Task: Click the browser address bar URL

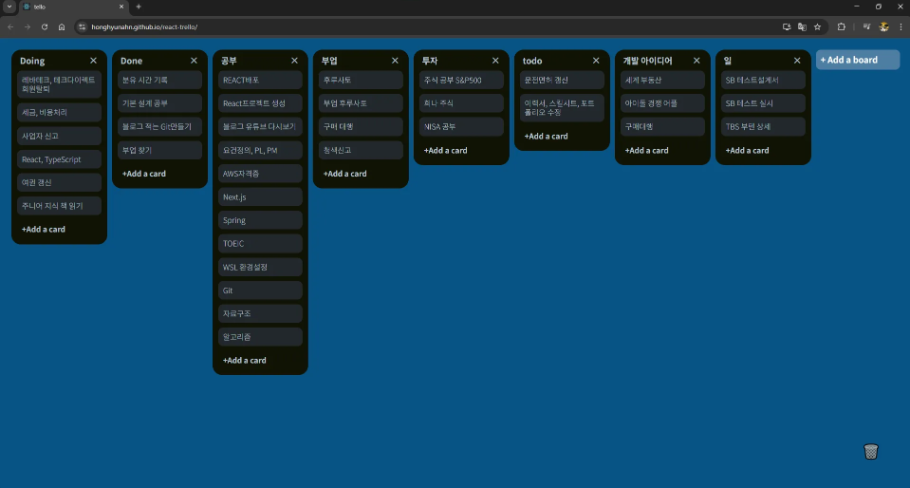Action: (145, 27)
